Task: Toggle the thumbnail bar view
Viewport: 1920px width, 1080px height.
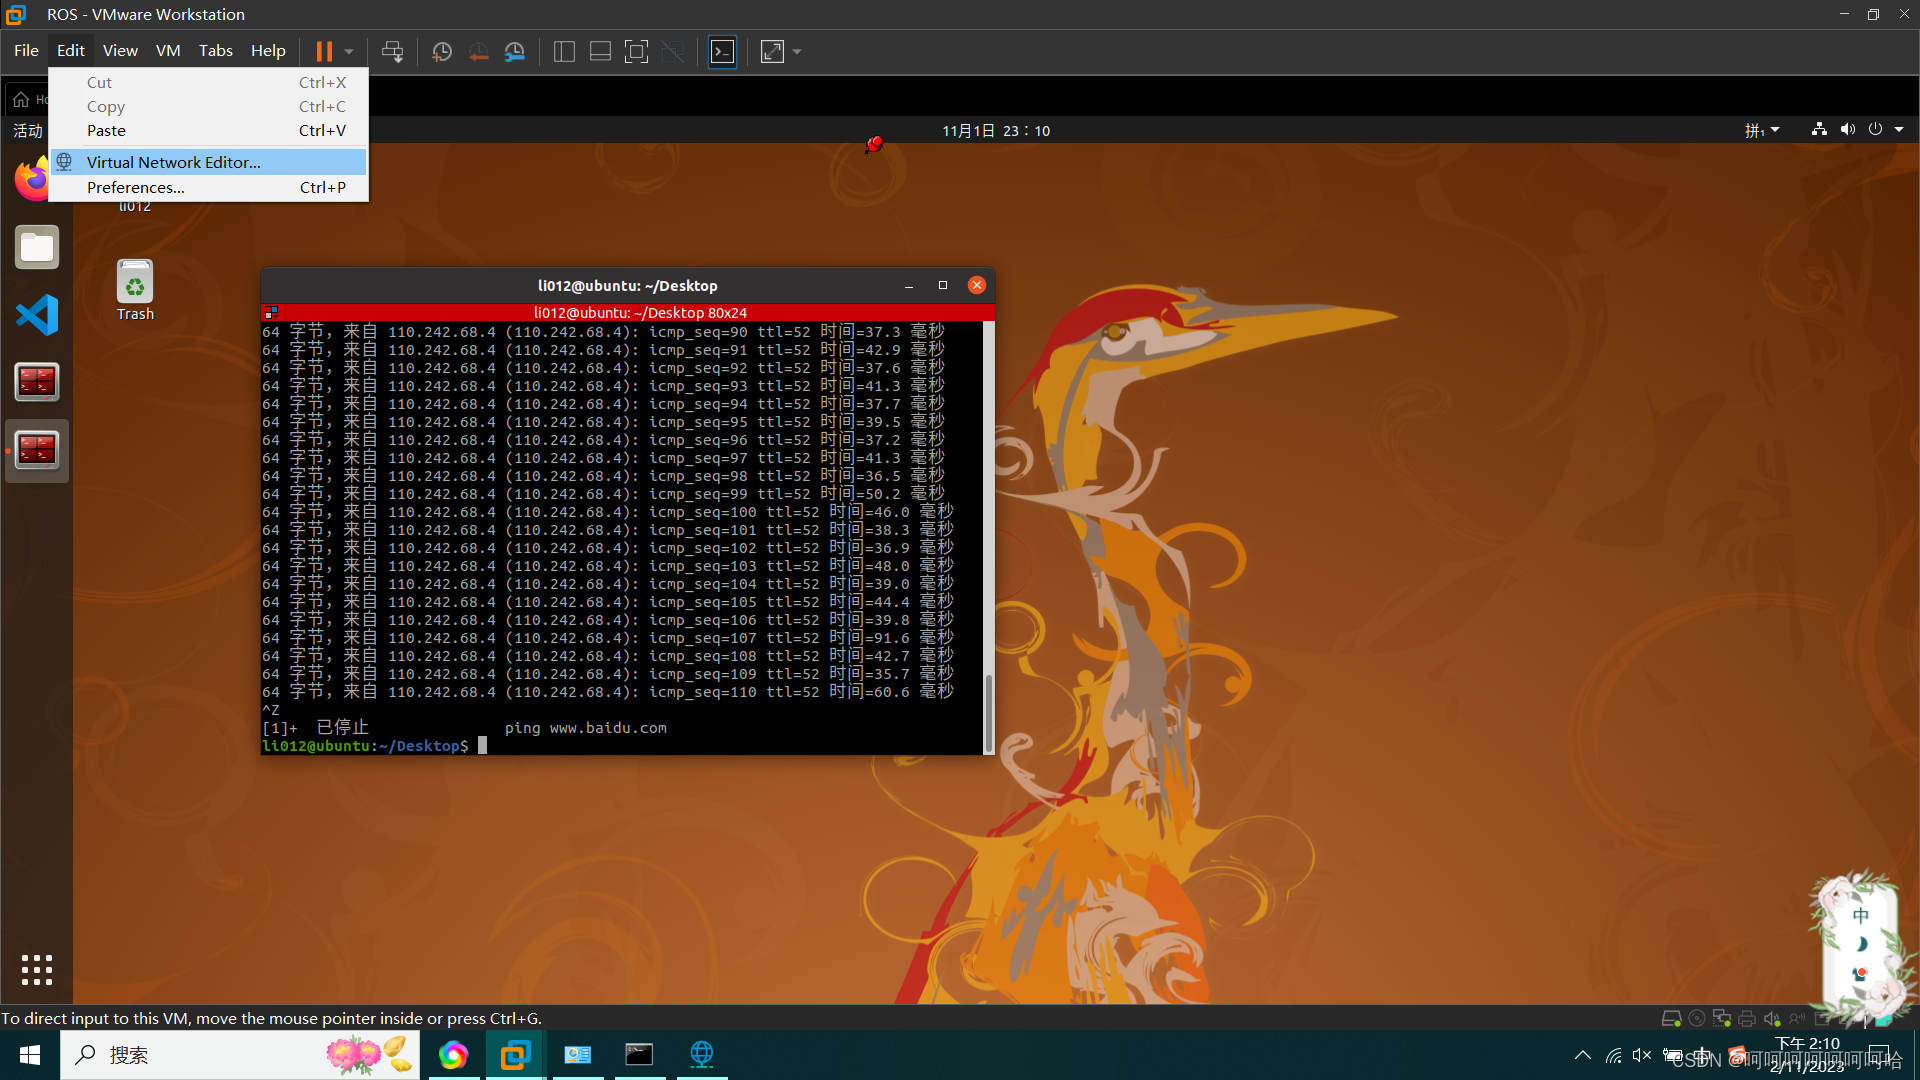Action: click(600, 51)
